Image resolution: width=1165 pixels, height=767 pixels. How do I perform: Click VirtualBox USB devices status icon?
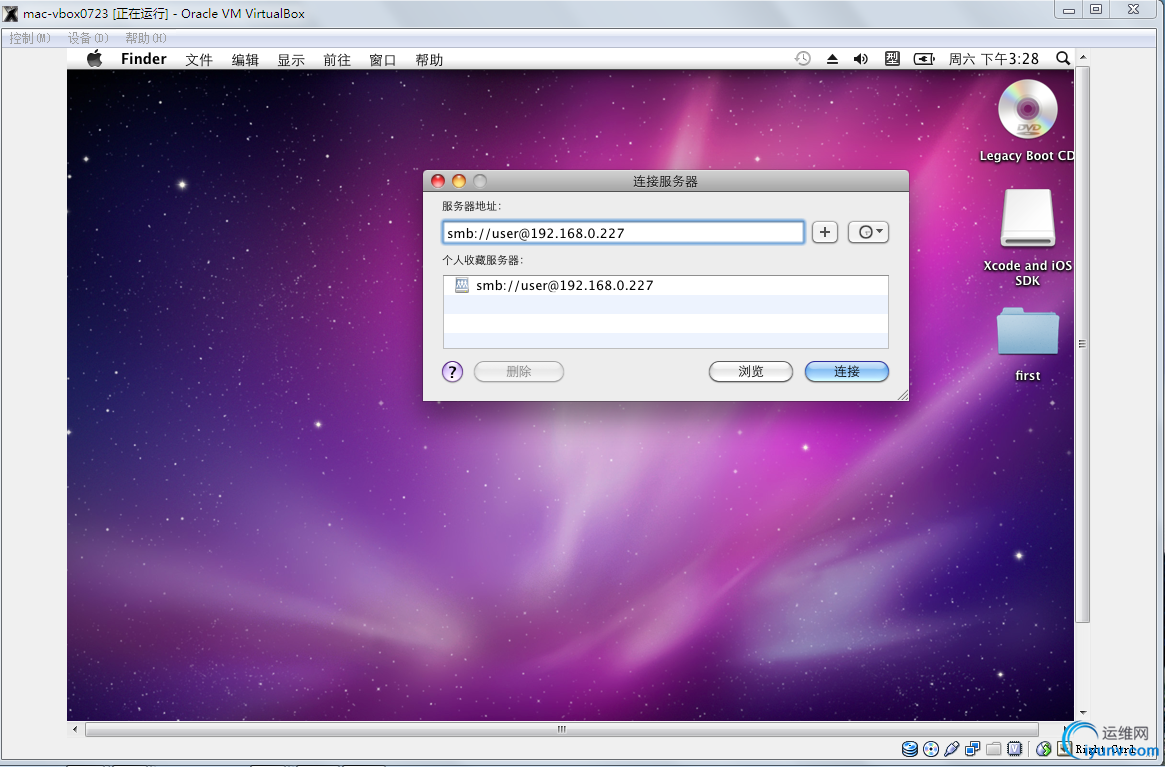tap(952, 749)
